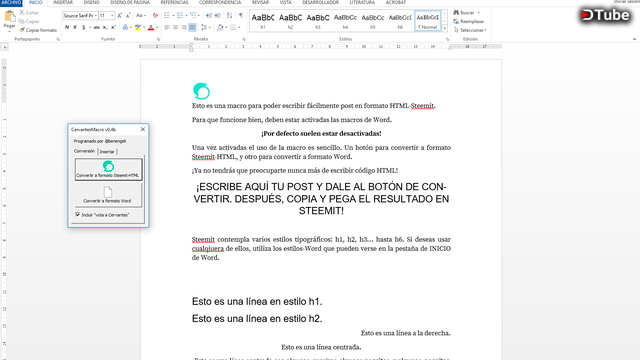This screenshot has width=640, height=360.
Task: Apply the h1 style from gallery
Action: [x=263, y=21]
